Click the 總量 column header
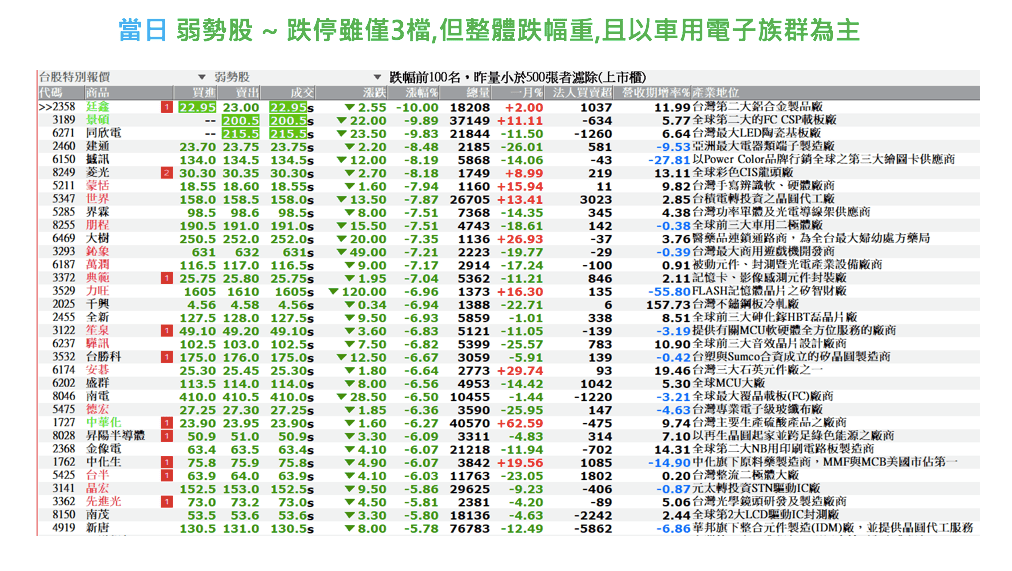This screenshot has width=1012, height=571. 477,92
